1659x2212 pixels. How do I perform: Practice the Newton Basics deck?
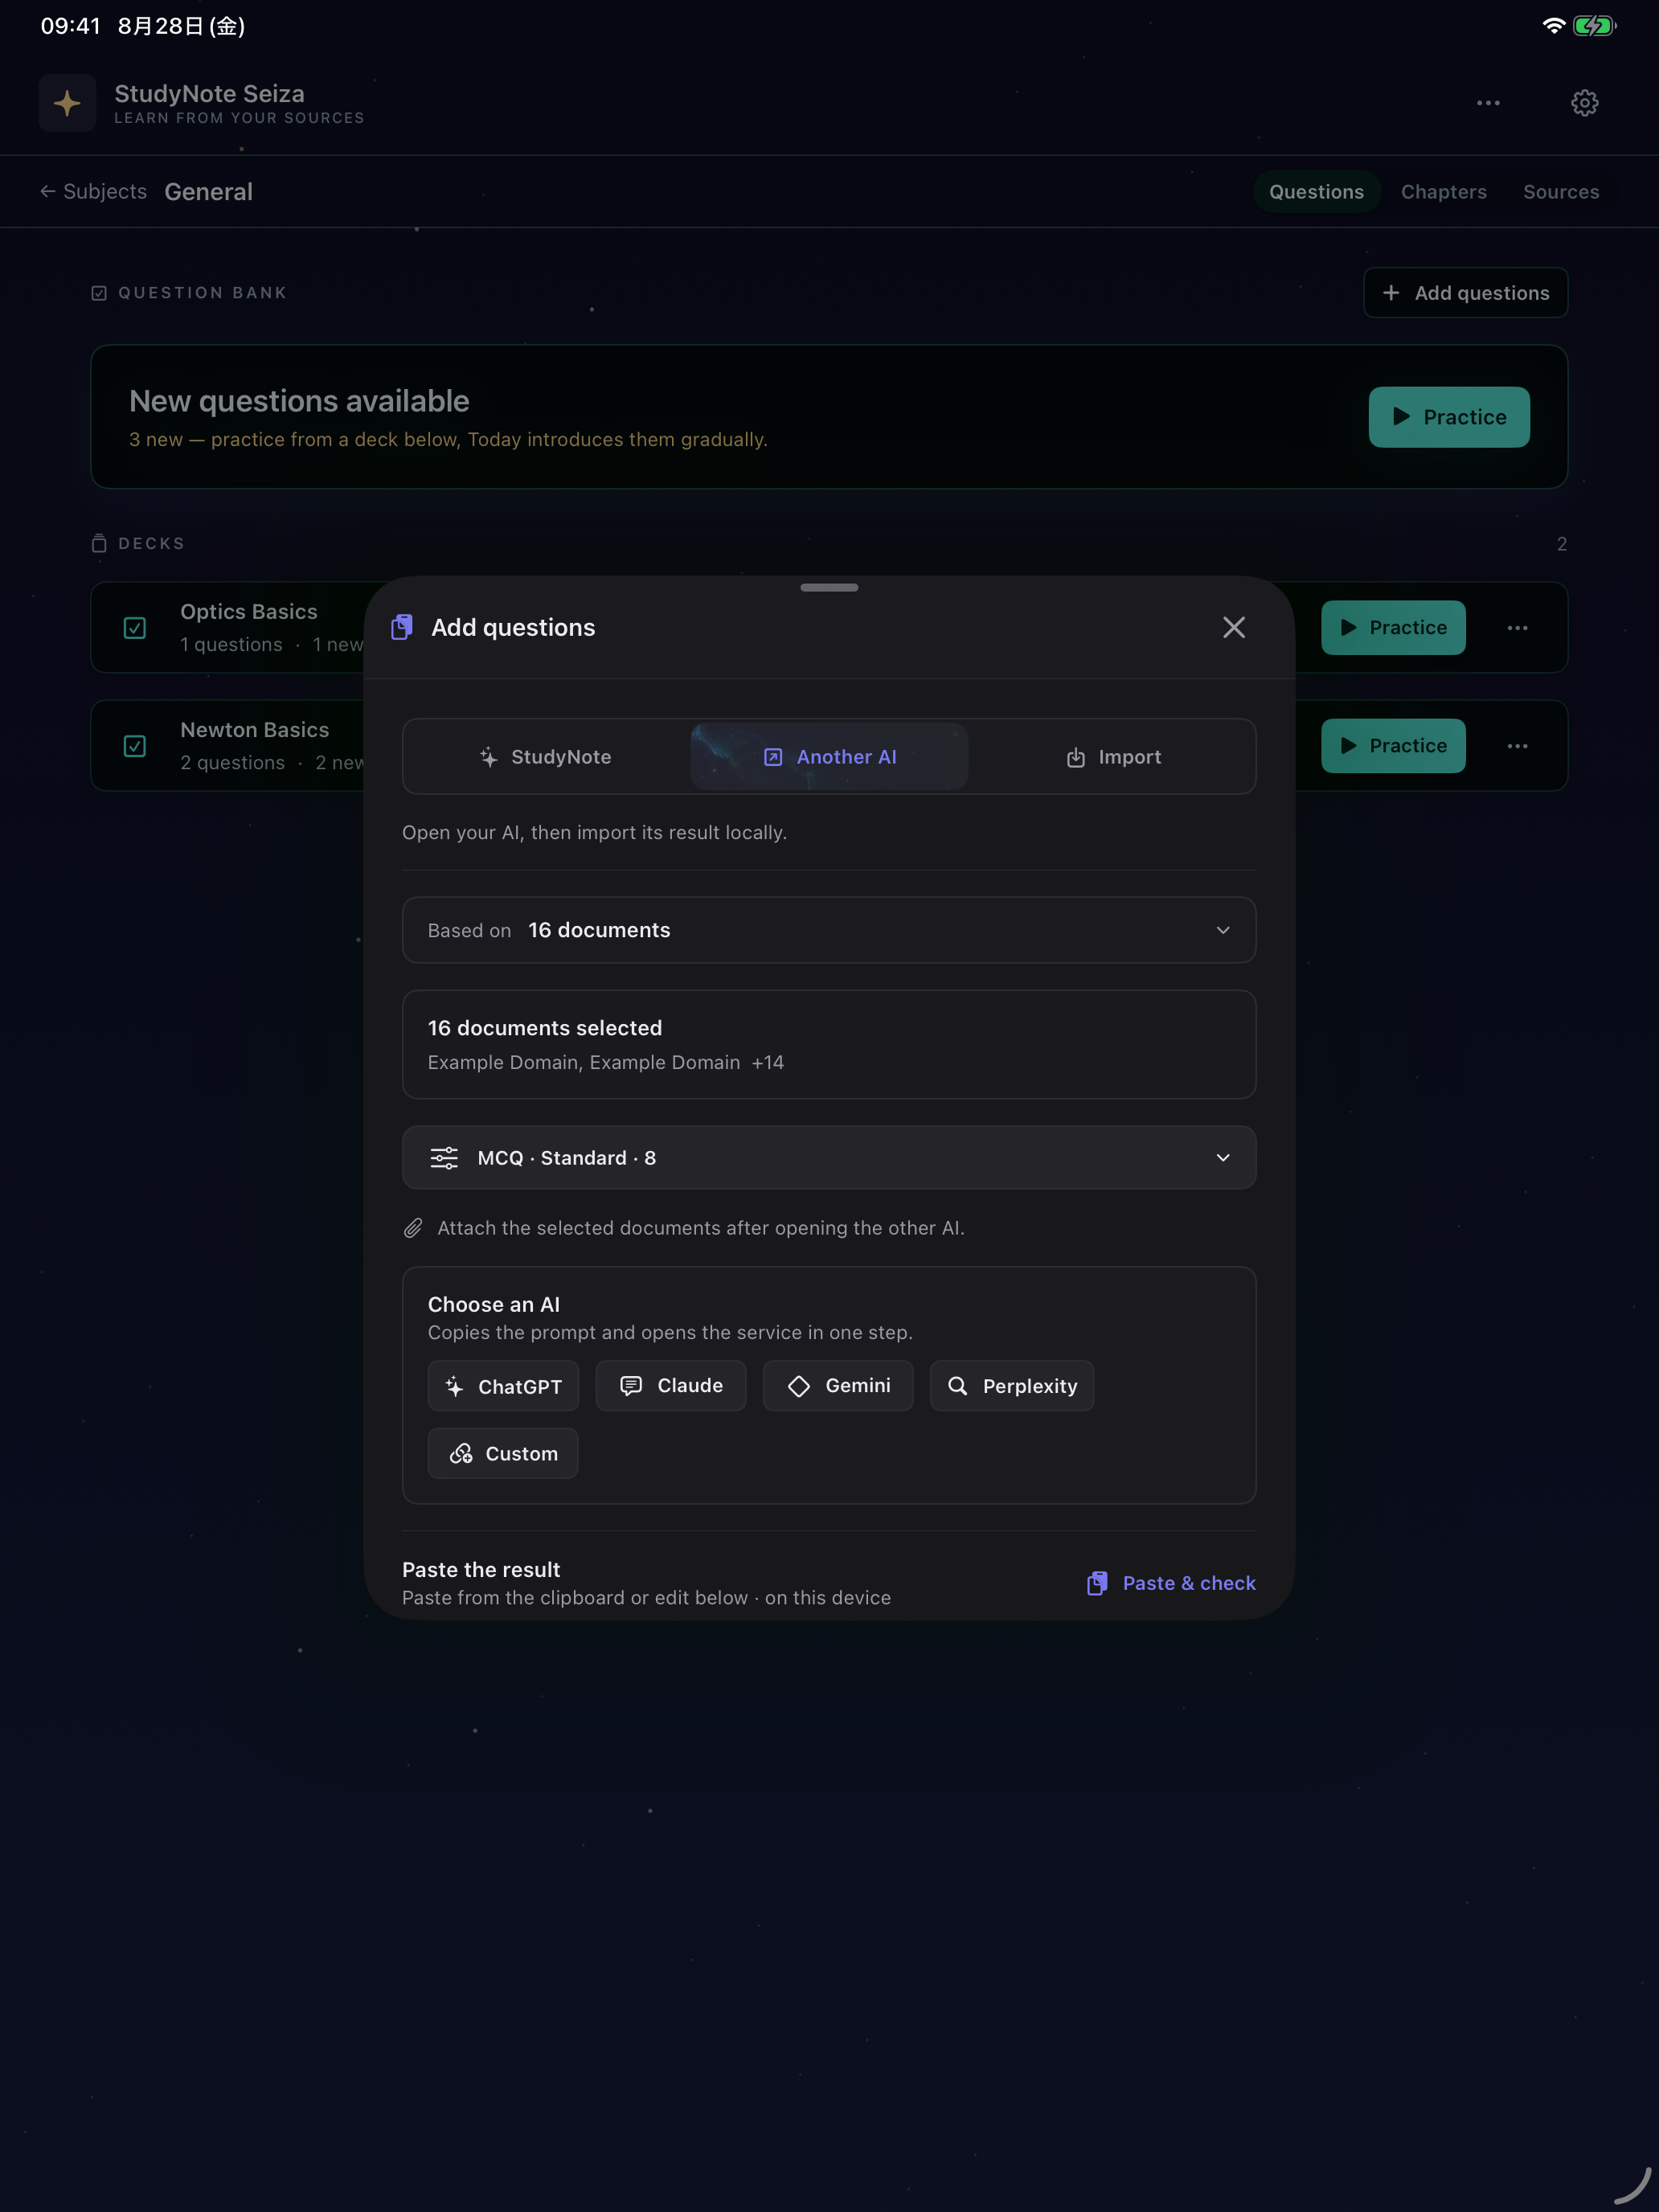[x=1393, y=746]
